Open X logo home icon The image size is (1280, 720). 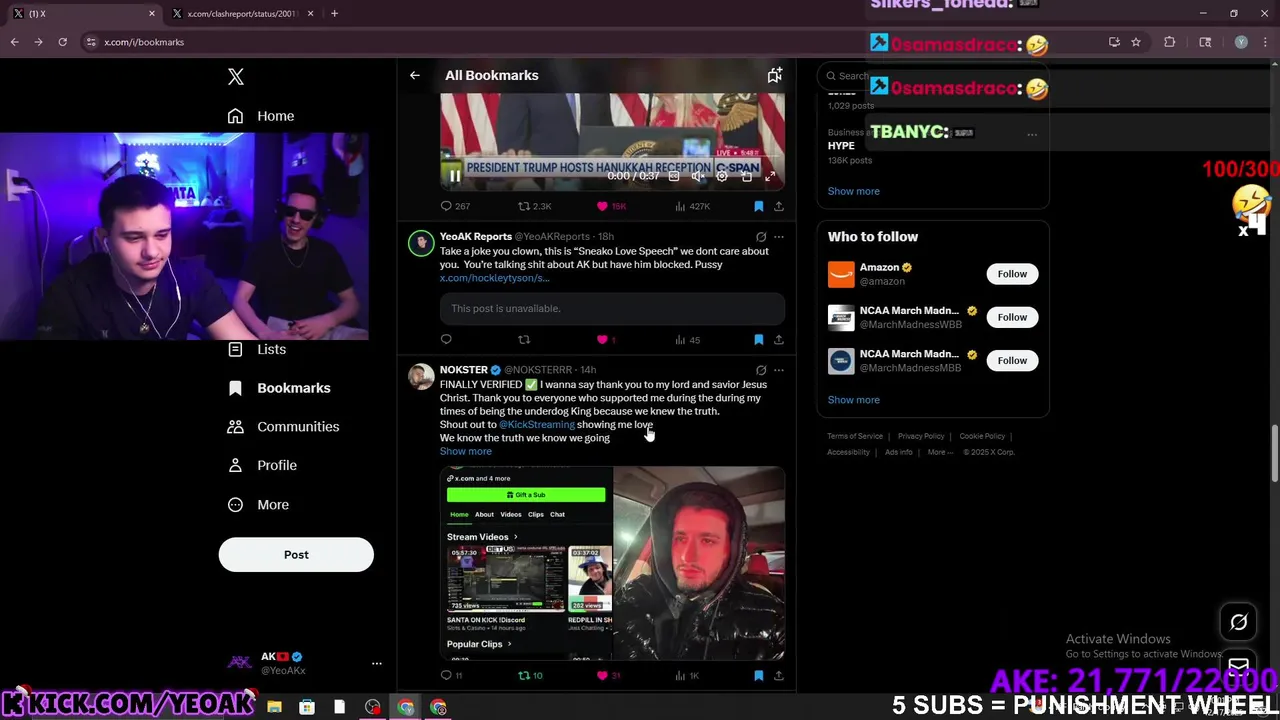pos(236,77)
